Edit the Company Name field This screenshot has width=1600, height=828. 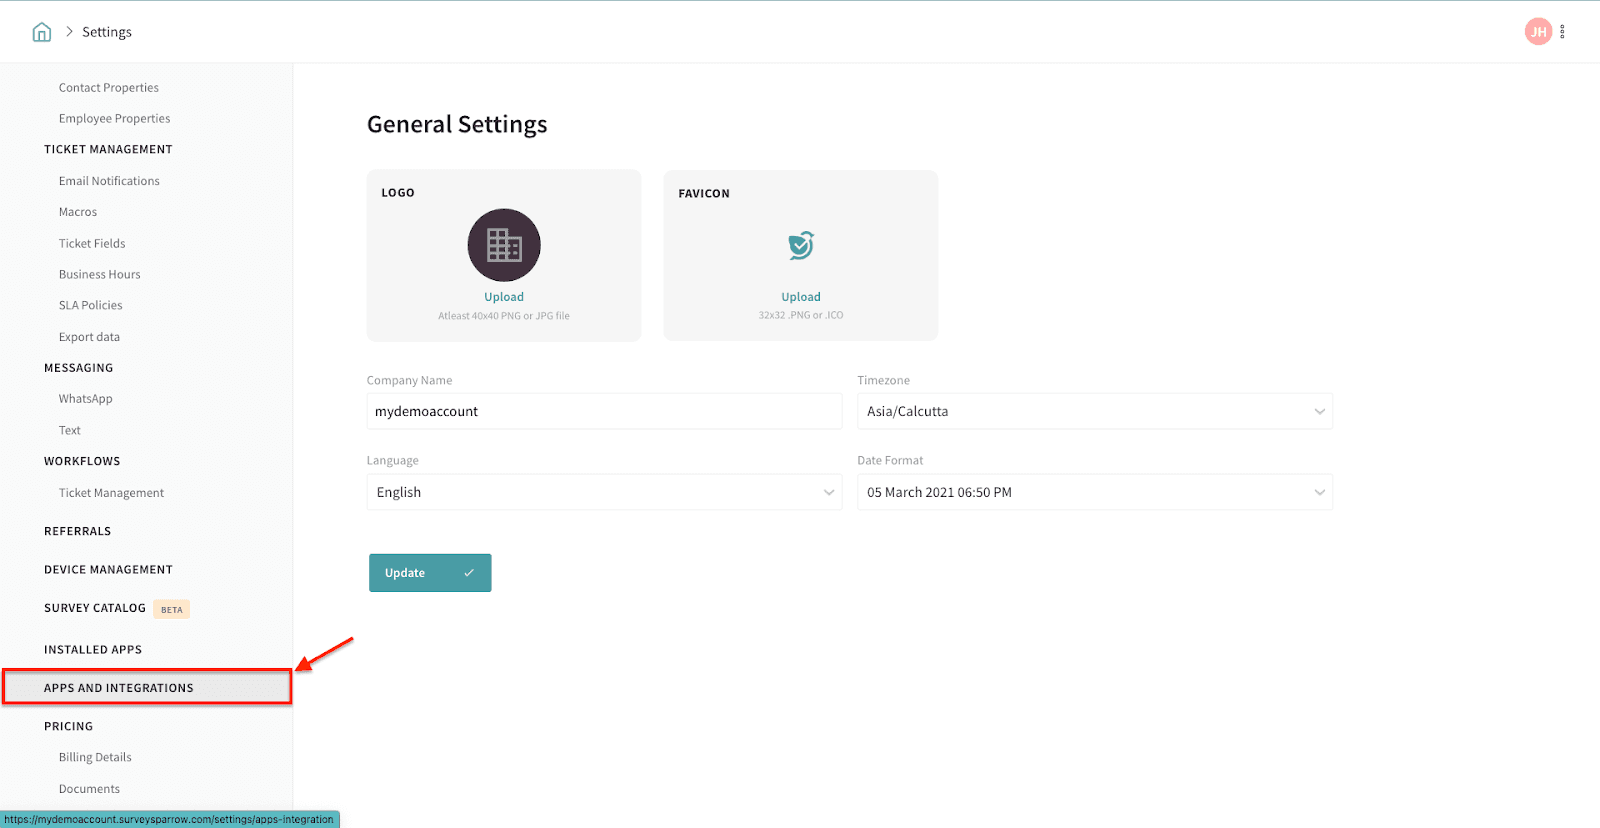(604, 412)
